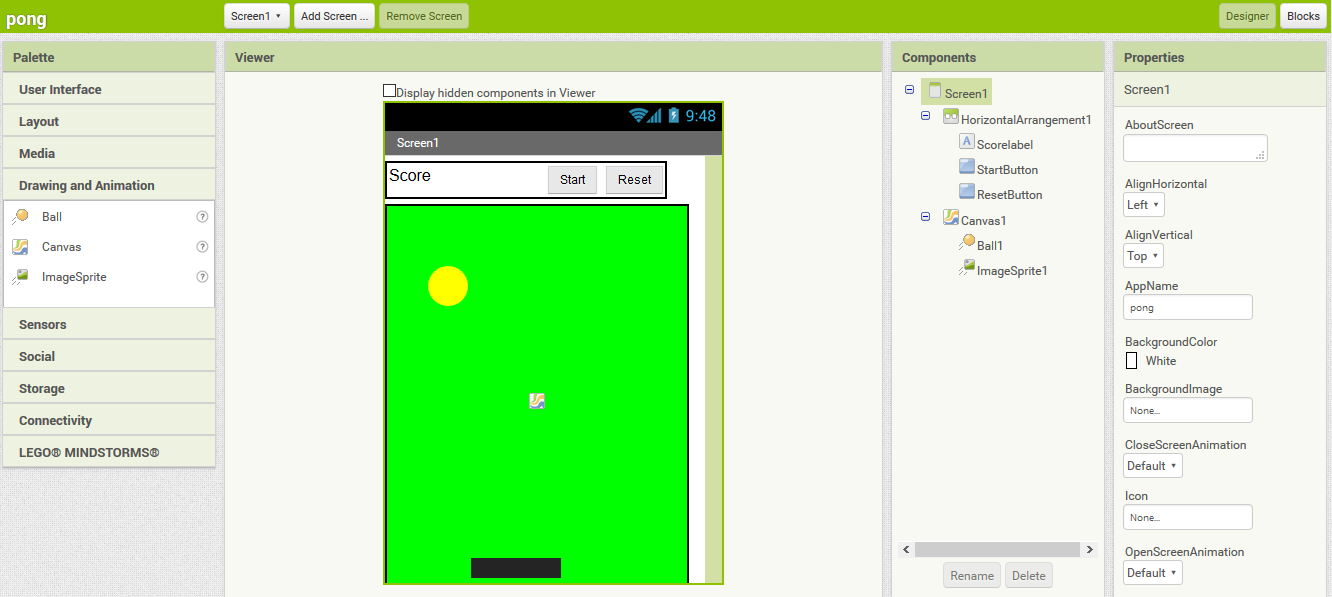Collapse the HorizontalArrangement1 tree node

tap(925, 116)
